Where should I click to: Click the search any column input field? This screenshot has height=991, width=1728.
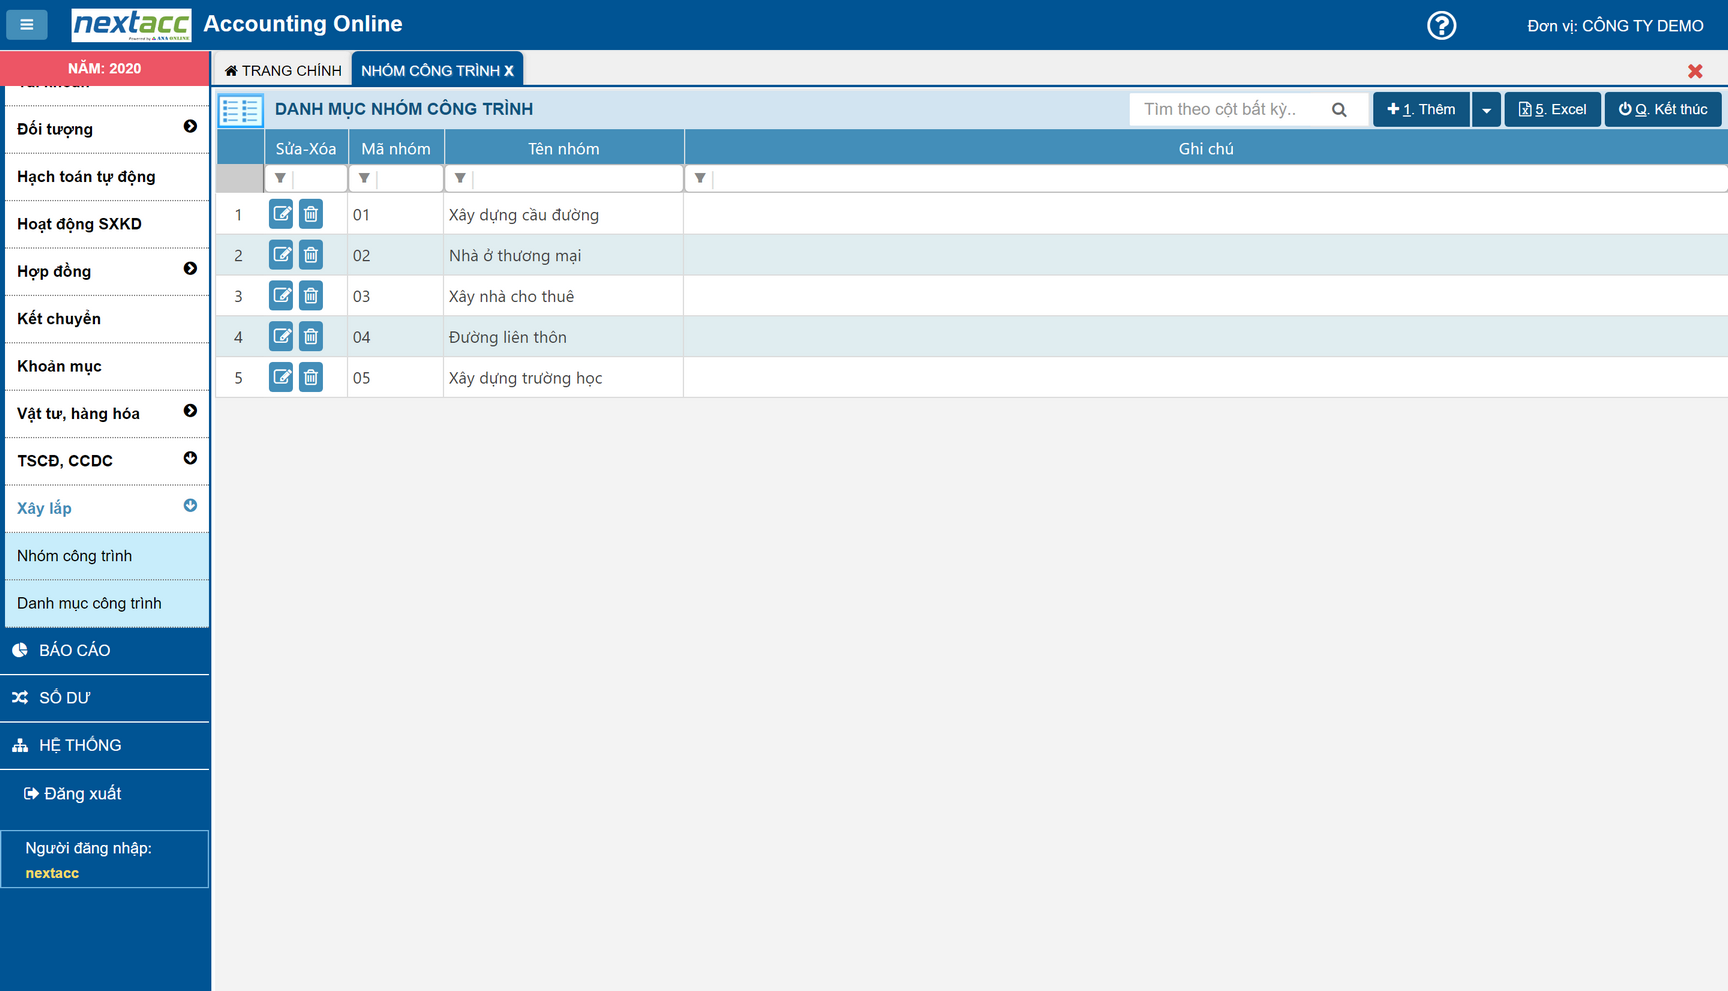pos(1228,110)
